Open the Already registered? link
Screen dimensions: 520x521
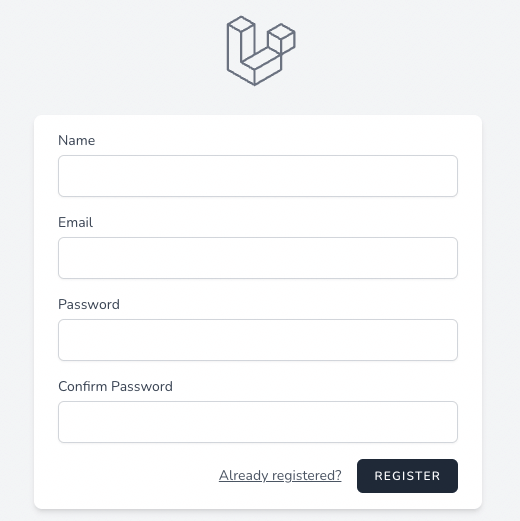(280, 476)
